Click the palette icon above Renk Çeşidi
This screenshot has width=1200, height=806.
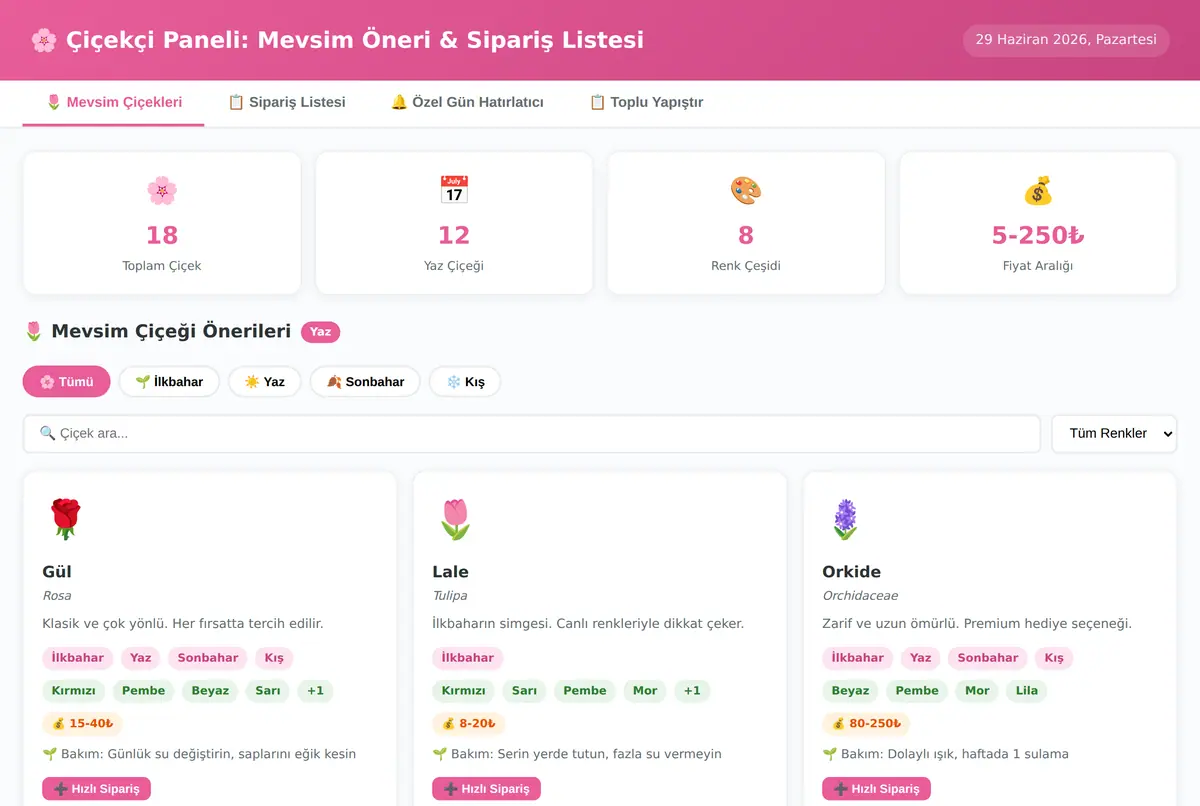pos(746,190)
